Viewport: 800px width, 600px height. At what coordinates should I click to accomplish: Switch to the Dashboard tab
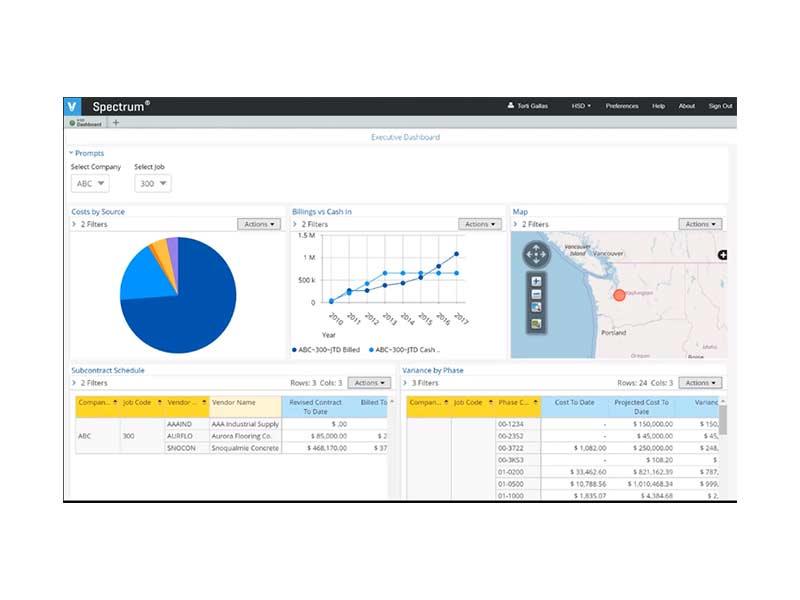86,123
